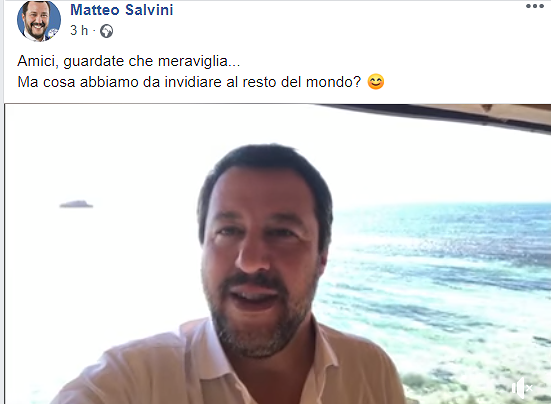
Task: Click the globe public privacy icon
Action: tap(106, 31)
